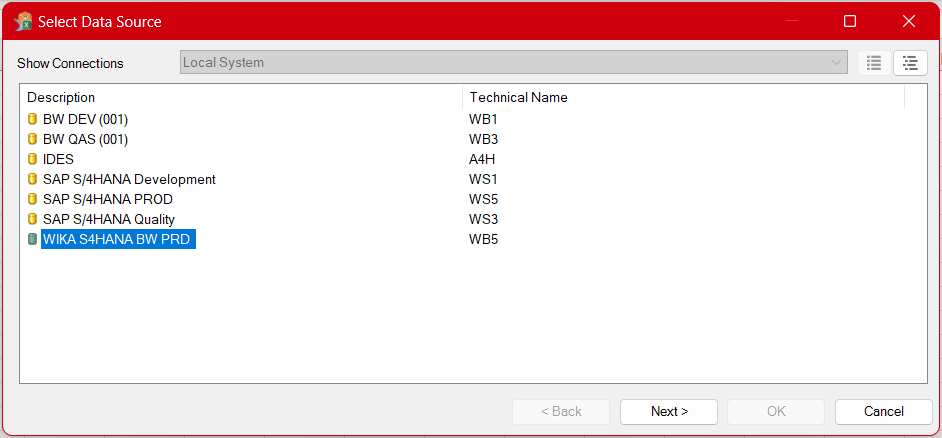Click the SAP S/4HANA Development icon
Viewport: 942px width, 438px height.
[x=32, y=179]
